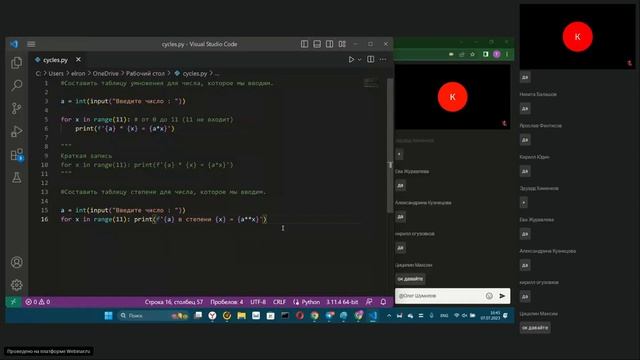Click the chat message input field
Image resolution: width=640 pixels, height=360 pixels.
coord(440,296)
